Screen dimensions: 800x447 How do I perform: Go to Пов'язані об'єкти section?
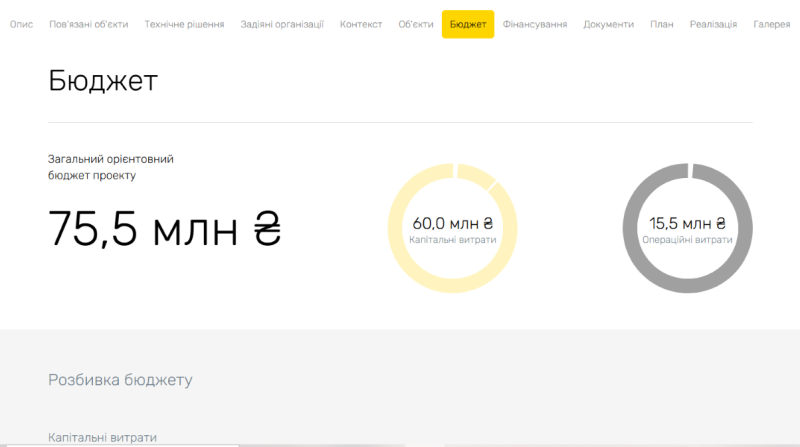89,24
